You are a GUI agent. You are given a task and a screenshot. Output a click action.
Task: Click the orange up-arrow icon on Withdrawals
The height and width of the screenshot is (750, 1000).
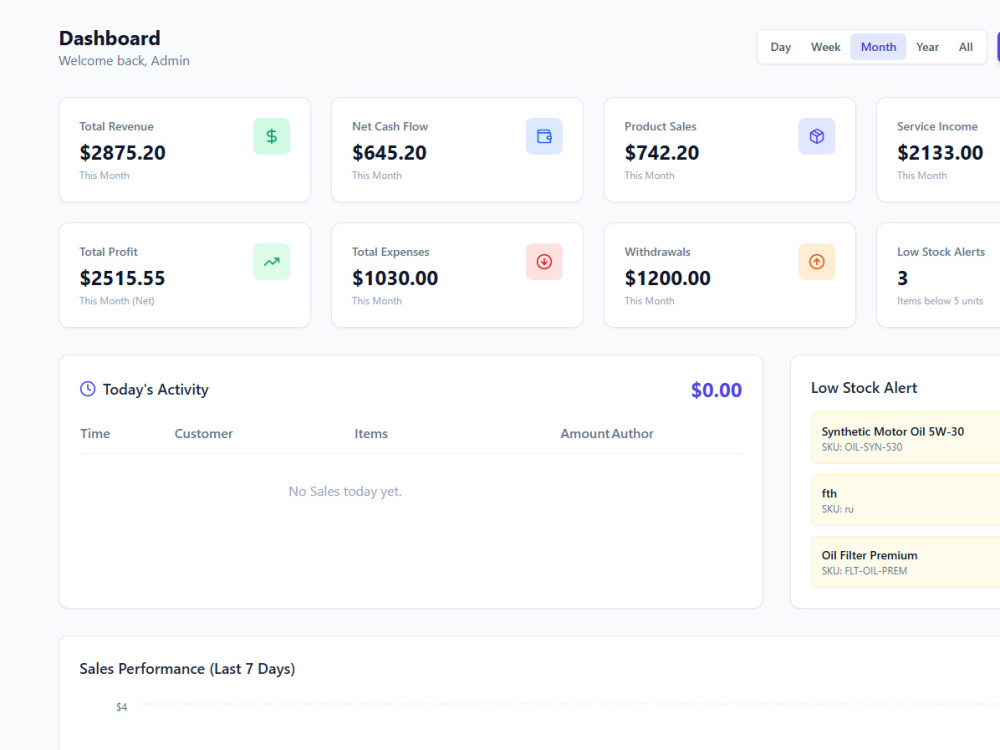click(x=817, y=261)
